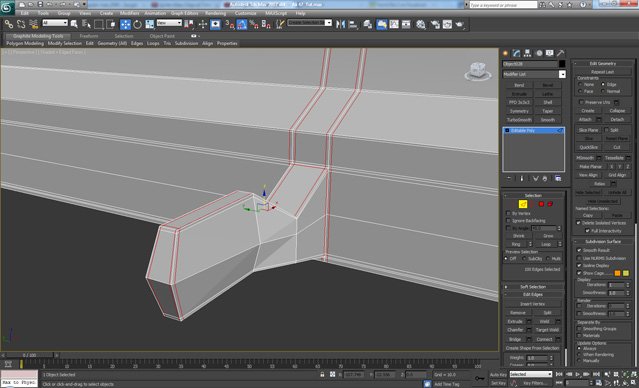
Task: Open the Hierarchy command panel tab
Action: (527, 53)
